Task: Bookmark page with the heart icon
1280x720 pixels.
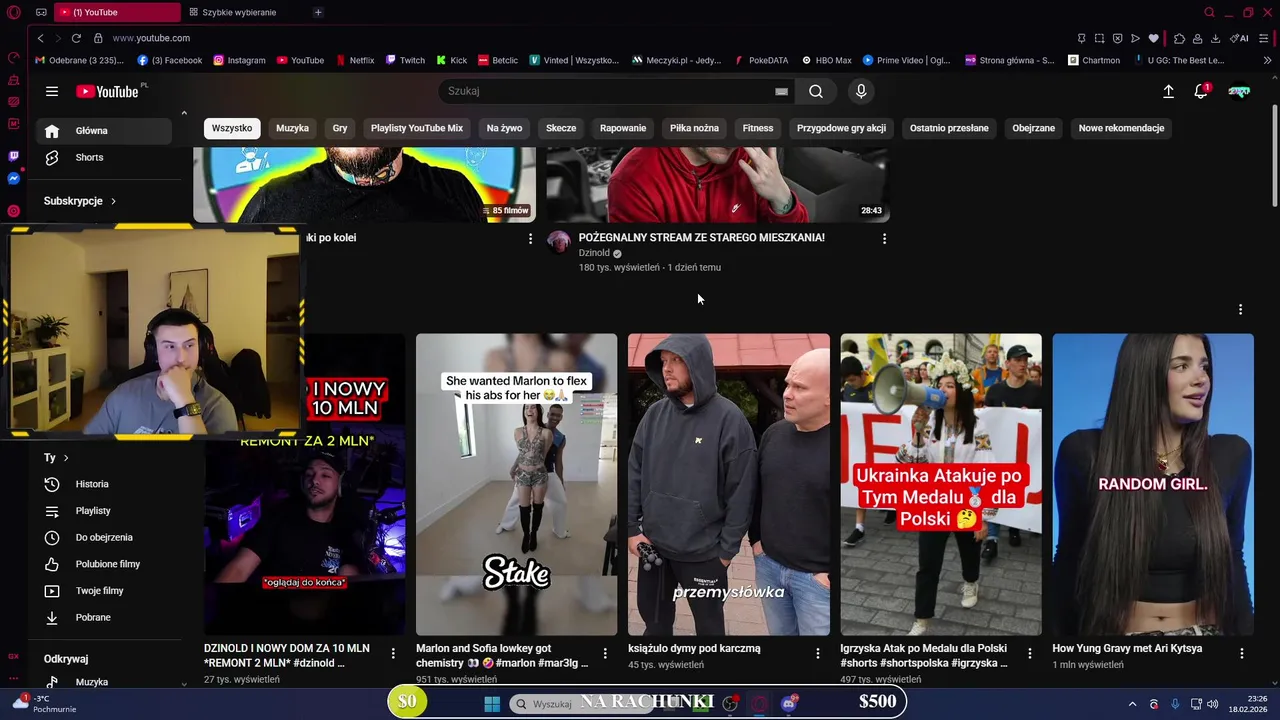Action: click(1153, 38)
